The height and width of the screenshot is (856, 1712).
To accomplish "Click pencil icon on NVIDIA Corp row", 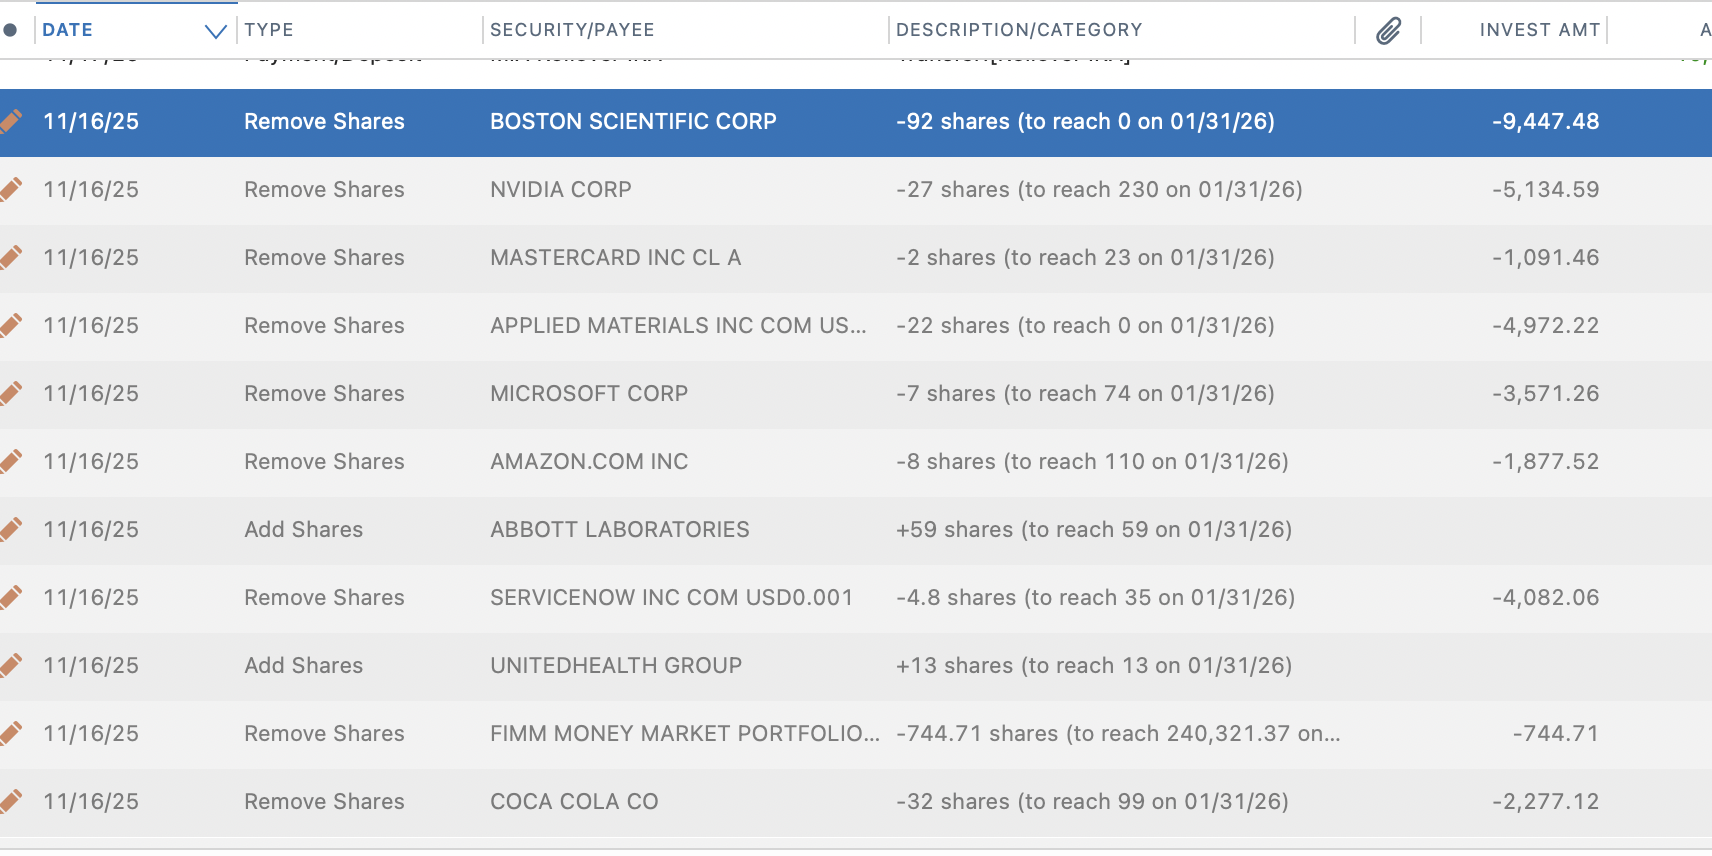I will [11, 190].
